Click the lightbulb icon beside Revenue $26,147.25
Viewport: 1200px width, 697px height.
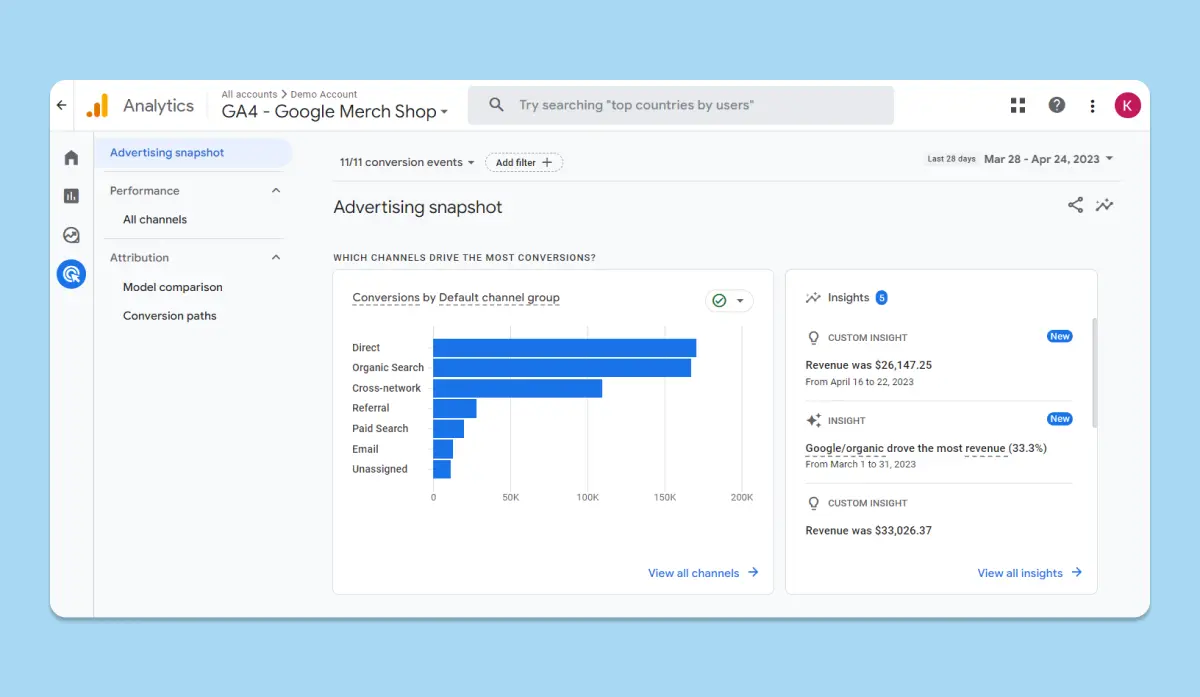(813, 338)
